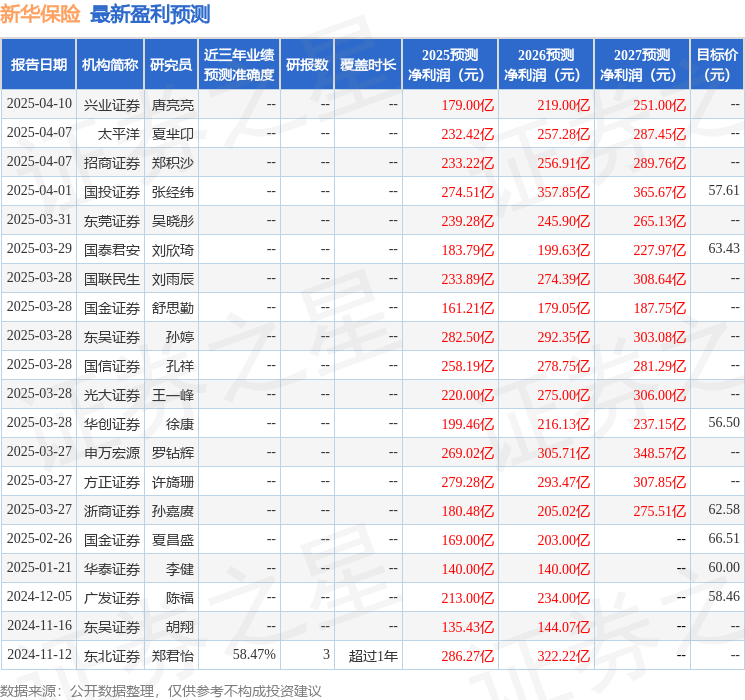Click the 322.22亿 forecast value
The image size is (745, 700).
click(564, 656)
